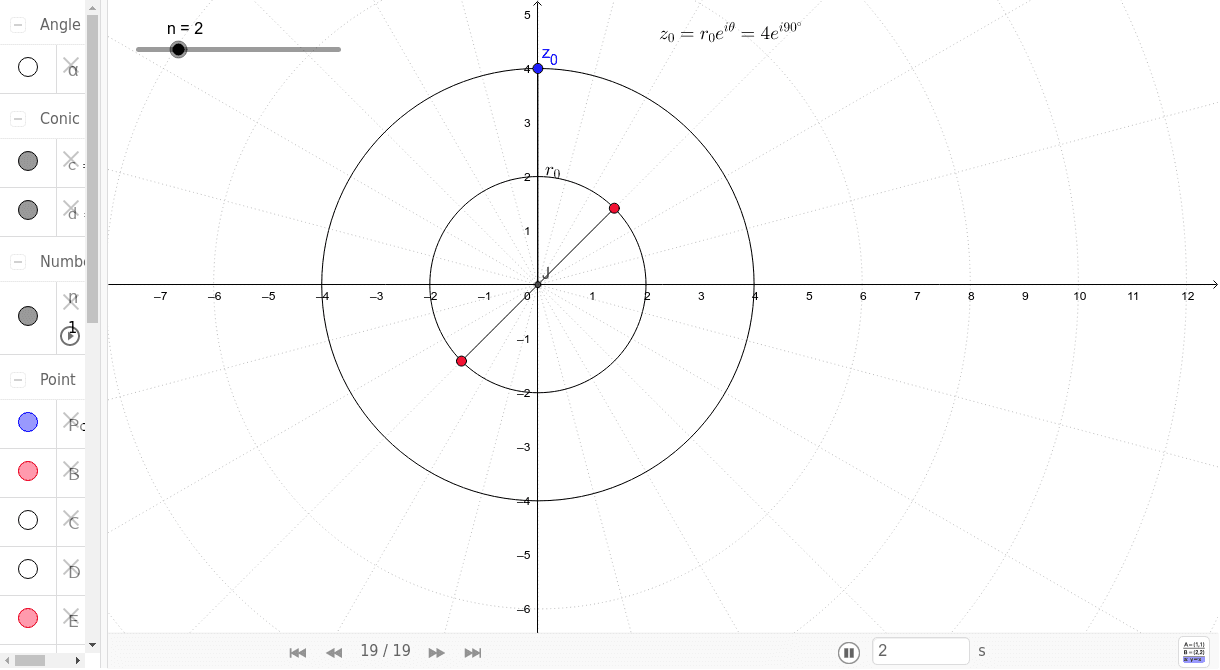Click the n slider handle
Image resolution: width=1220 pixels, height=670 pixels.
tap(178, 49)
